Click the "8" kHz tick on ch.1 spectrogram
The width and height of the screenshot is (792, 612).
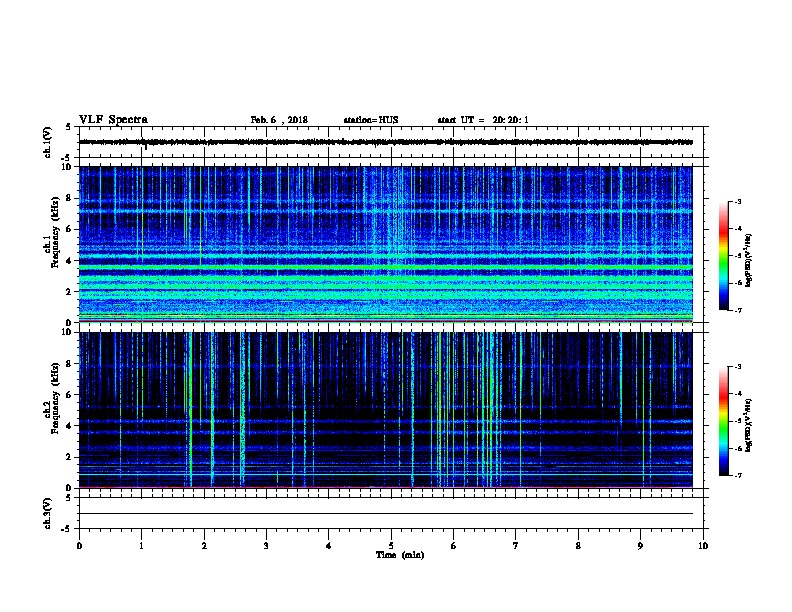(x=69, y=198)
